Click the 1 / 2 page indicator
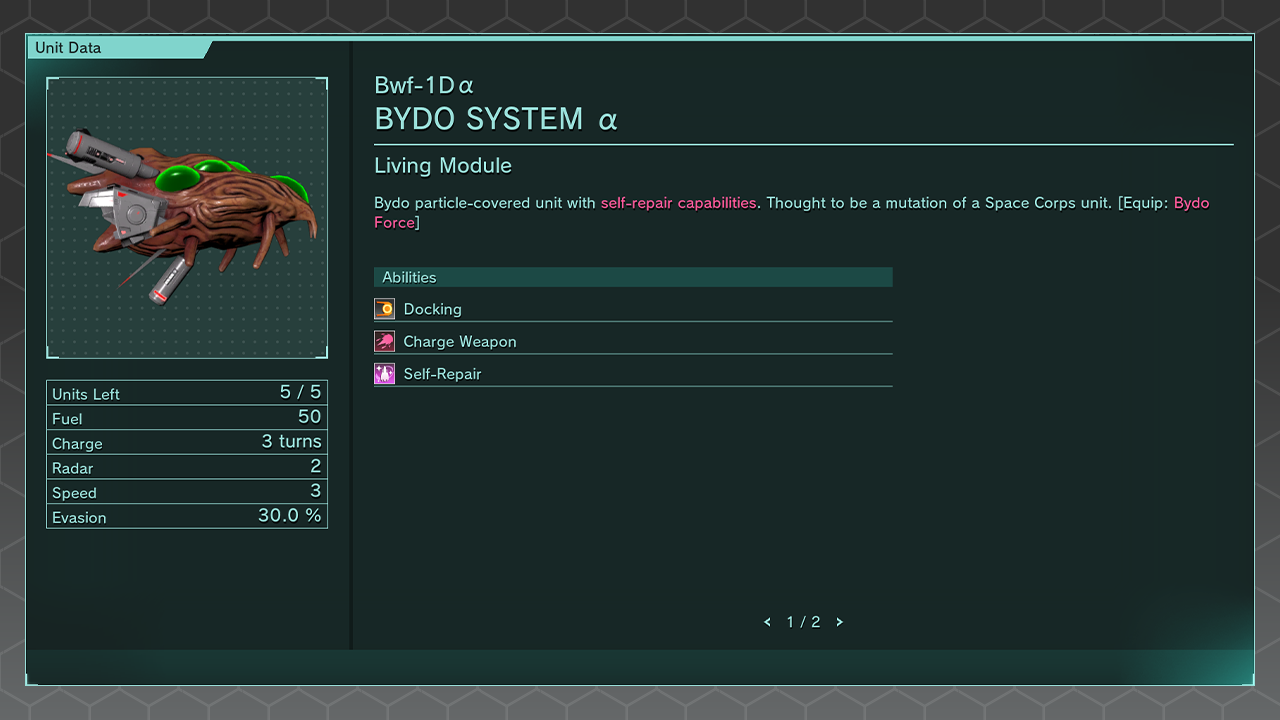The width and height of the screenshot is (1280, 720). 803,622
